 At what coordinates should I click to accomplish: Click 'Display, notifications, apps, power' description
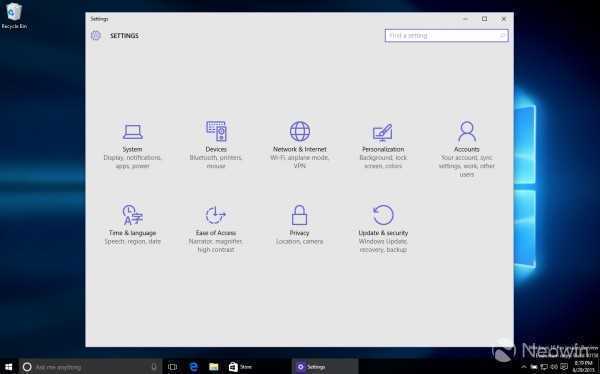132,162
